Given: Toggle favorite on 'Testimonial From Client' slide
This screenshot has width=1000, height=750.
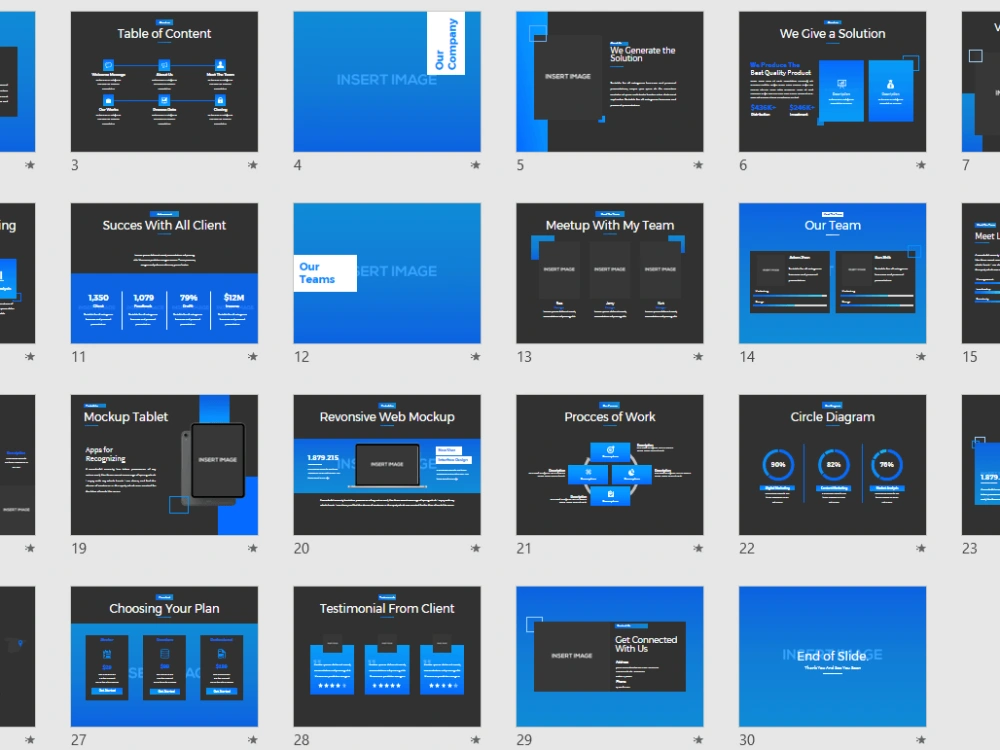Looking at the screenshot, I should tap(476, 740).
